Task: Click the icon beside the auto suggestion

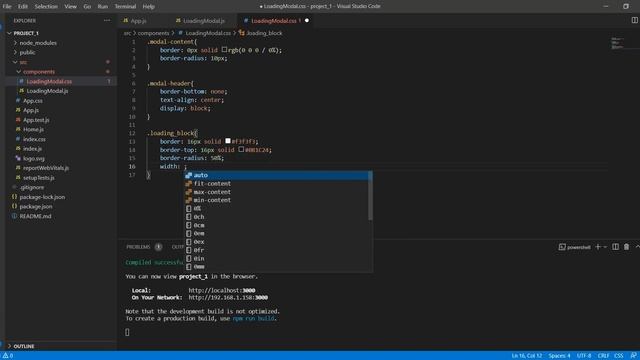Action: pyautogui.click(x=189, y=175)
